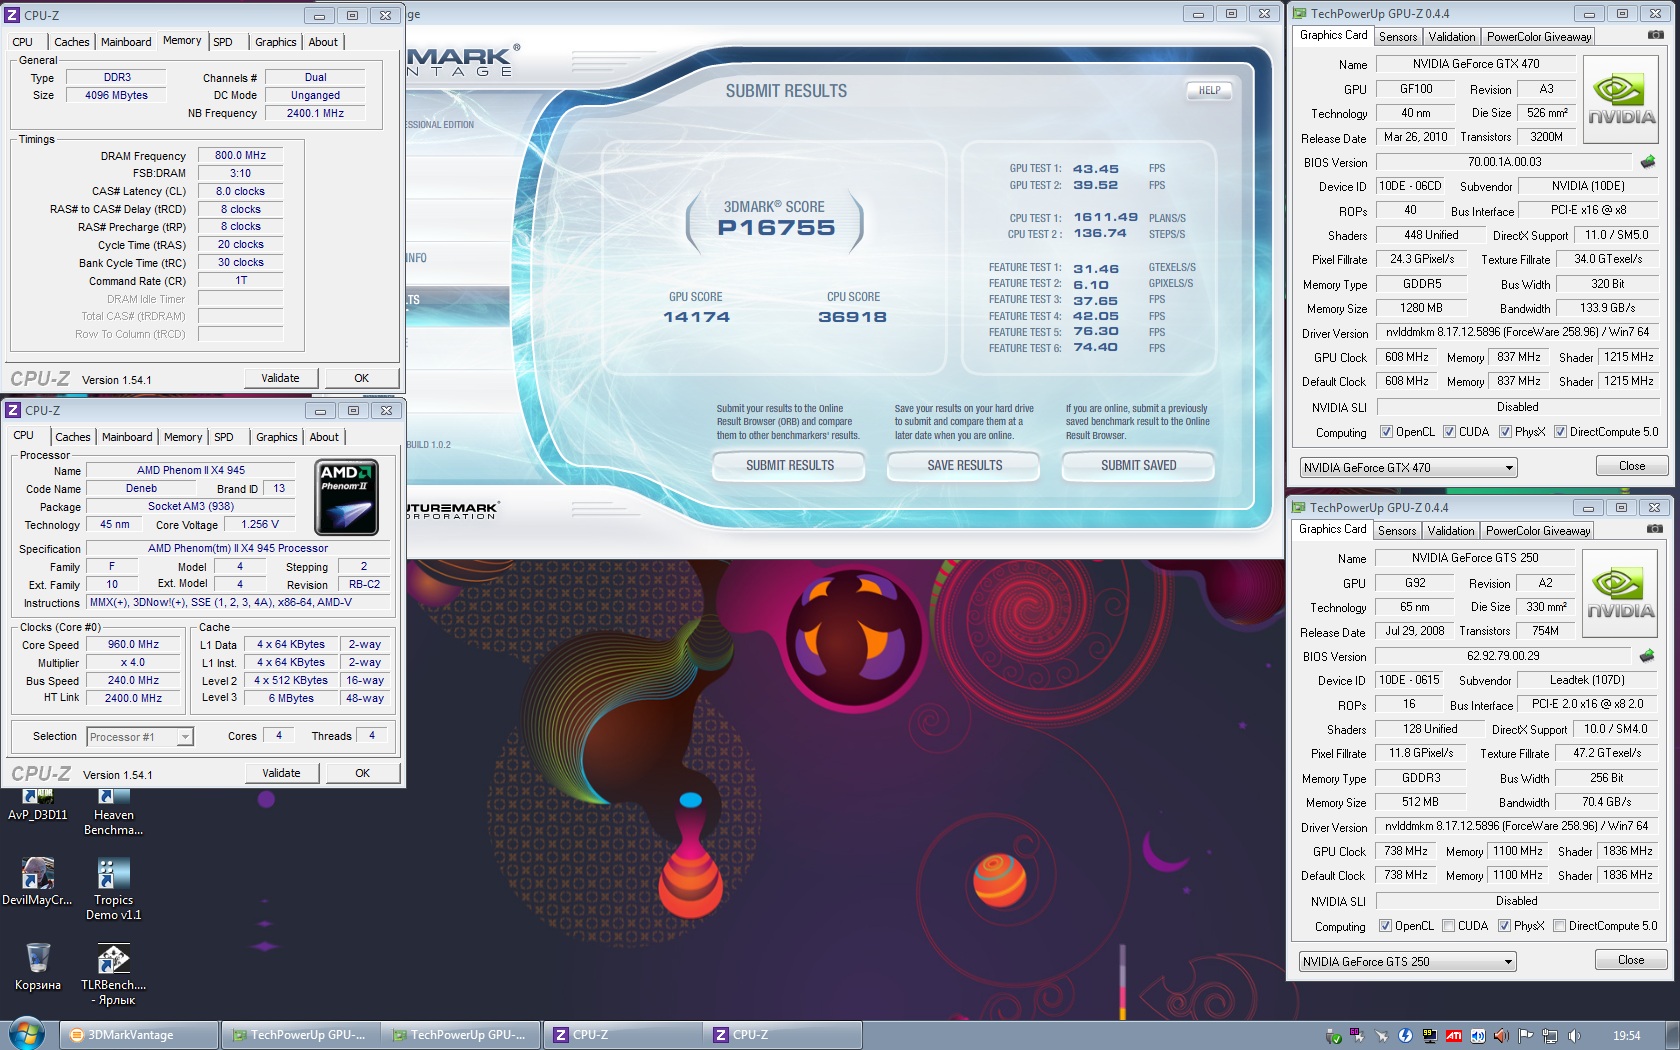The height and width of the screenshot is (1050, 1680).
Task: Click the AMD Phenom II logo in CPU-Z
Action: click(346, 498)
